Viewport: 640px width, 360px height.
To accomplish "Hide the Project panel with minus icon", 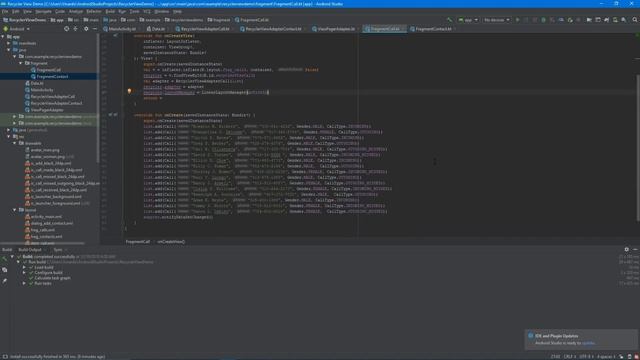I will tap(95, 29).
